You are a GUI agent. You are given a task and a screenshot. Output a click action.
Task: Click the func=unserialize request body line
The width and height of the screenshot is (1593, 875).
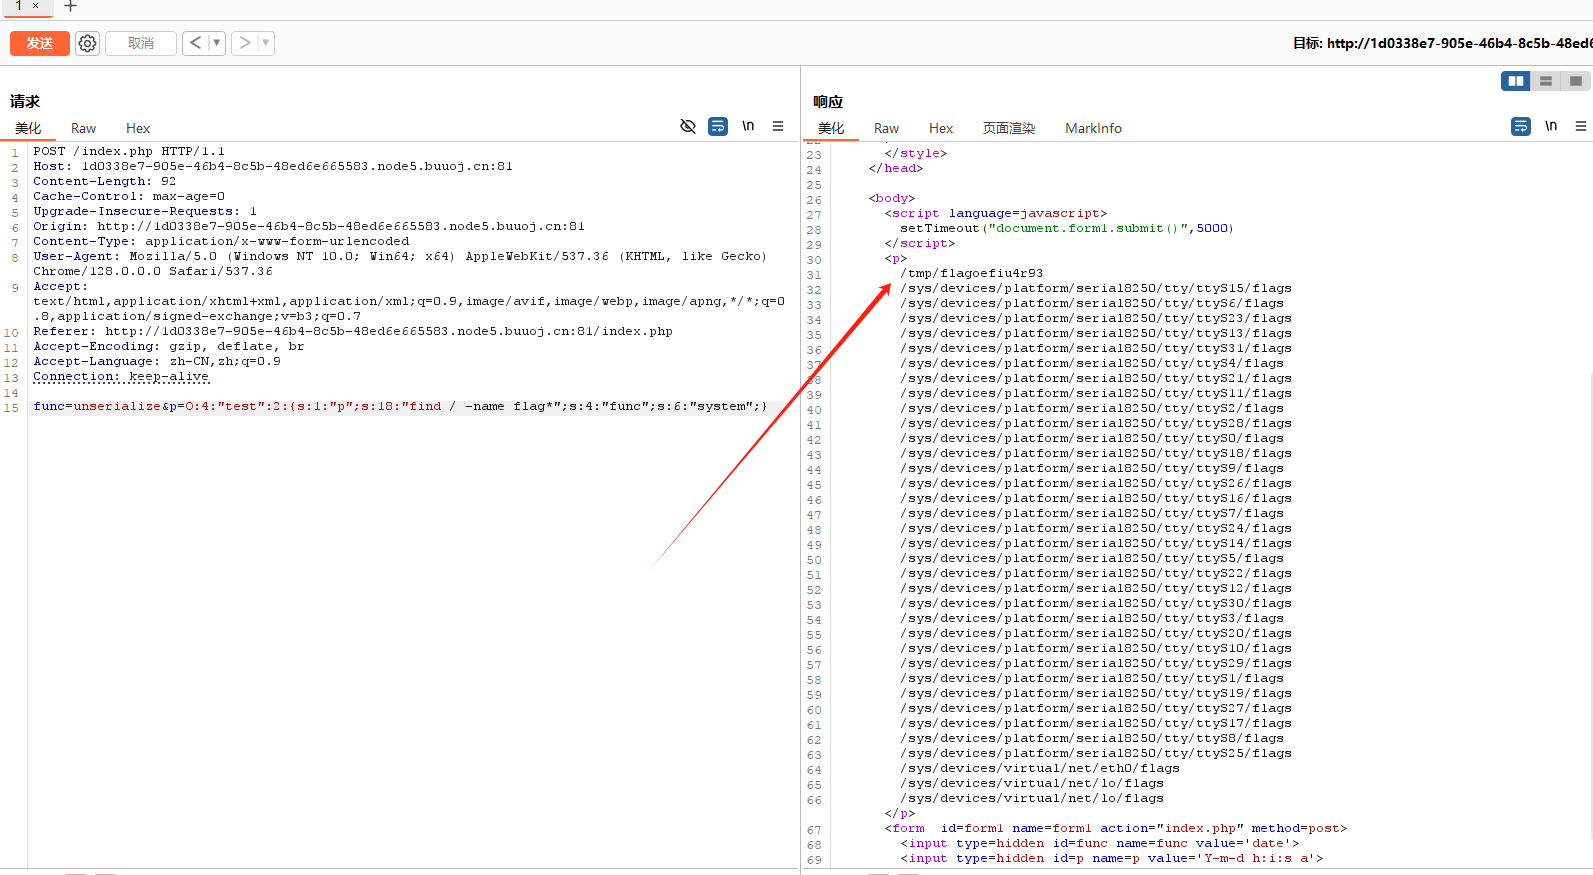400,406
